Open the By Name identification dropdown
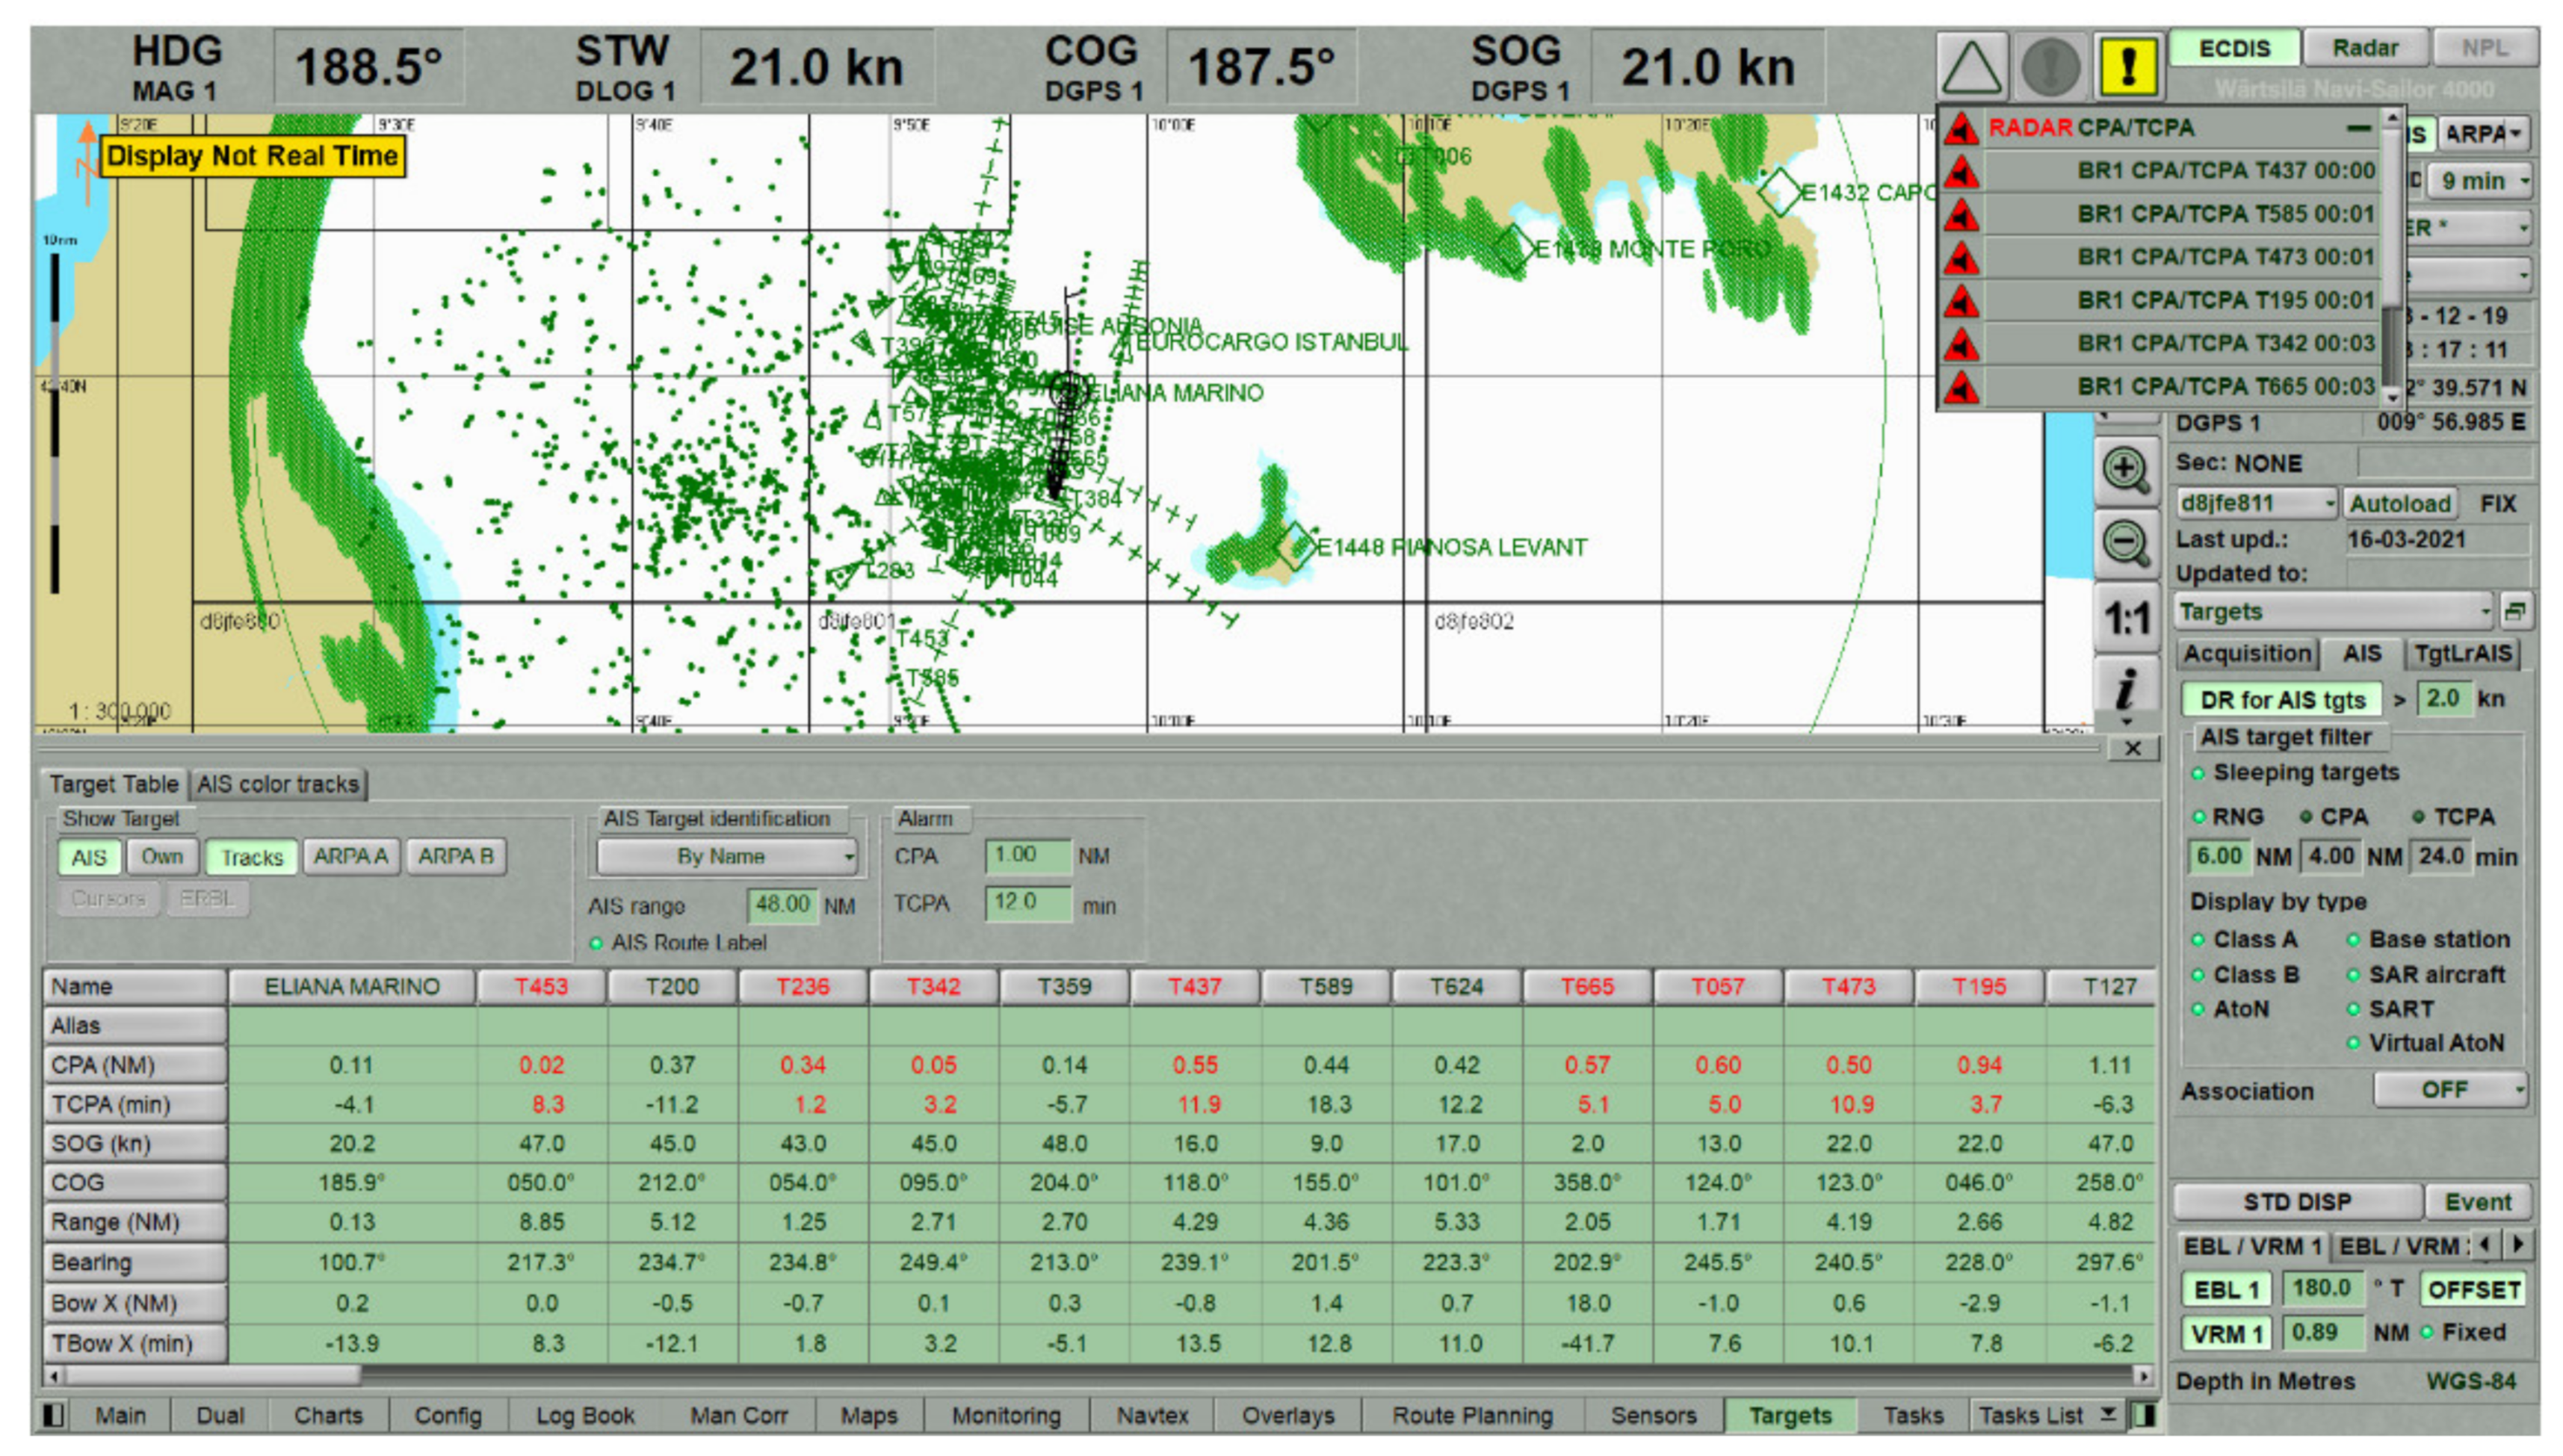This screenshot has height=1456, width=2563. point(726,856)
